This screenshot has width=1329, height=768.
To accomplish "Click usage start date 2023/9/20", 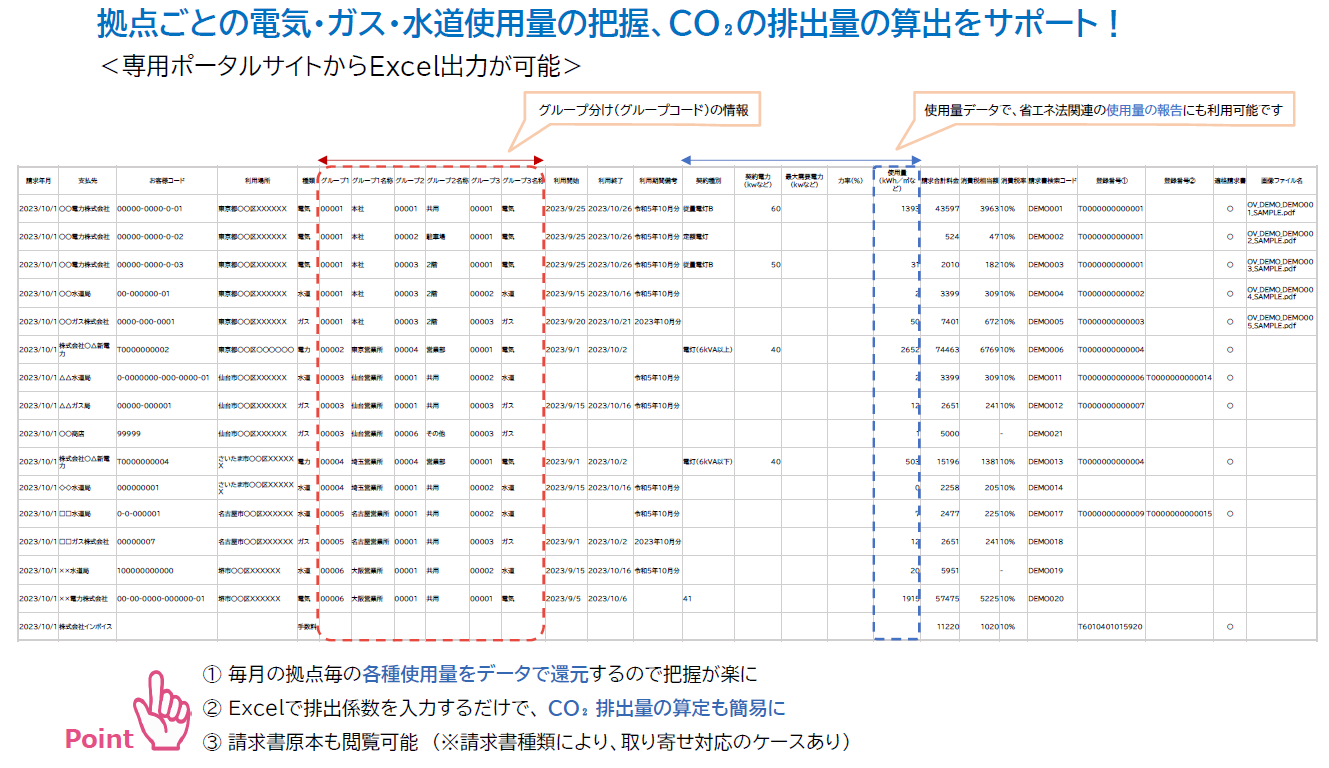I will [565, 322].
